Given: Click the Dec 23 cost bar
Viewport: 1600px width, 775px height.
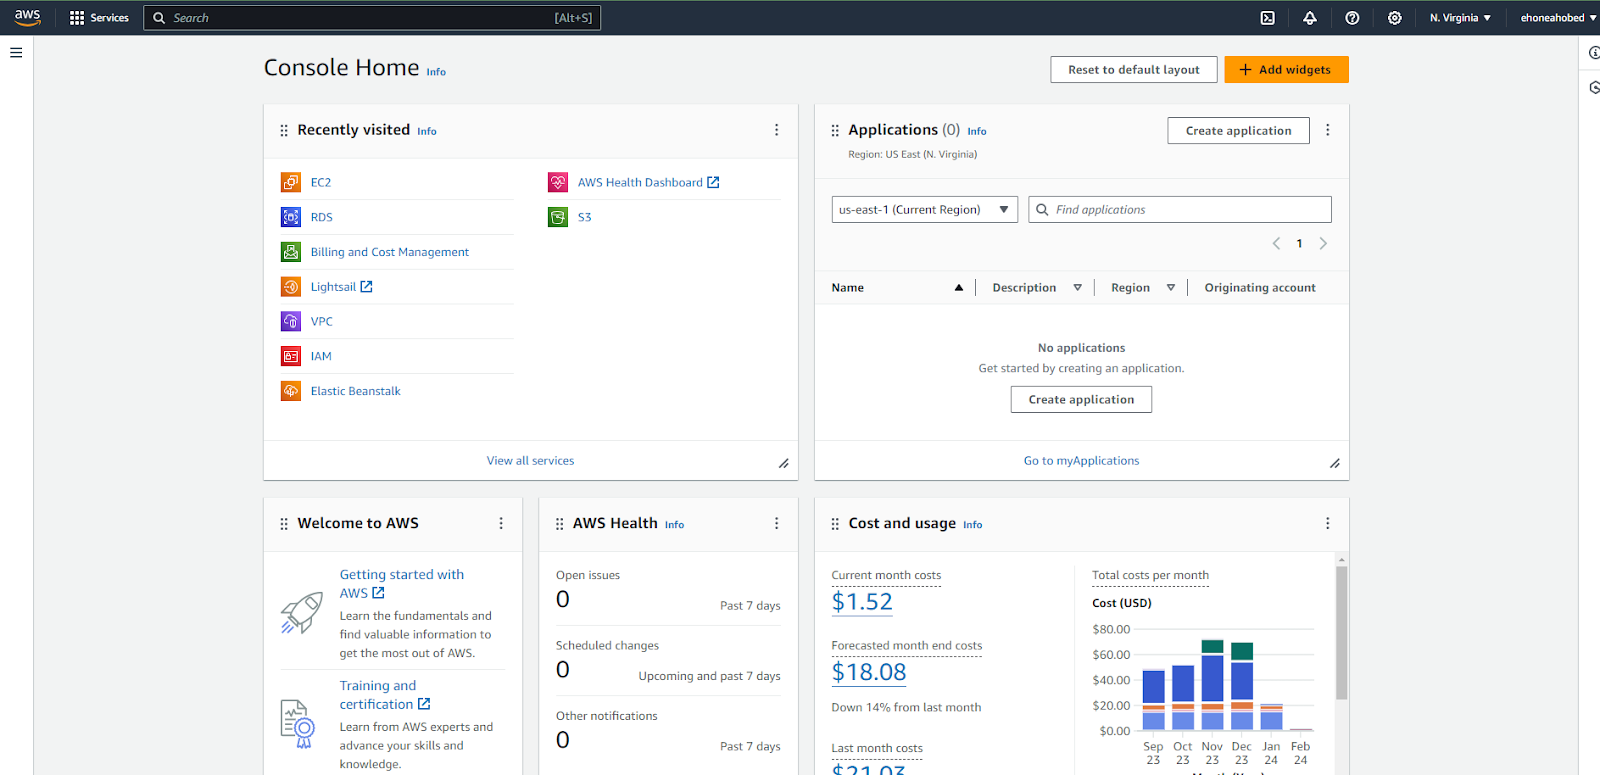Looking at the screenshot, I should click(1242, 686).
